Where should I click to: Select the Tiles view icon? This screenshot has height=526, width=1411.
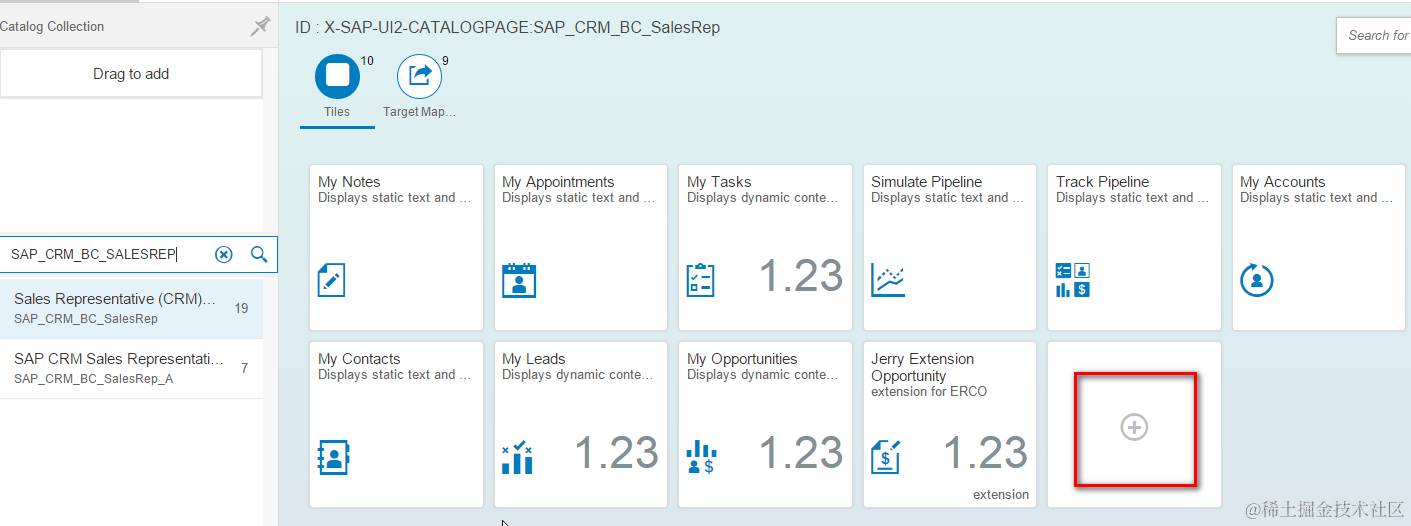click(337, 76)
